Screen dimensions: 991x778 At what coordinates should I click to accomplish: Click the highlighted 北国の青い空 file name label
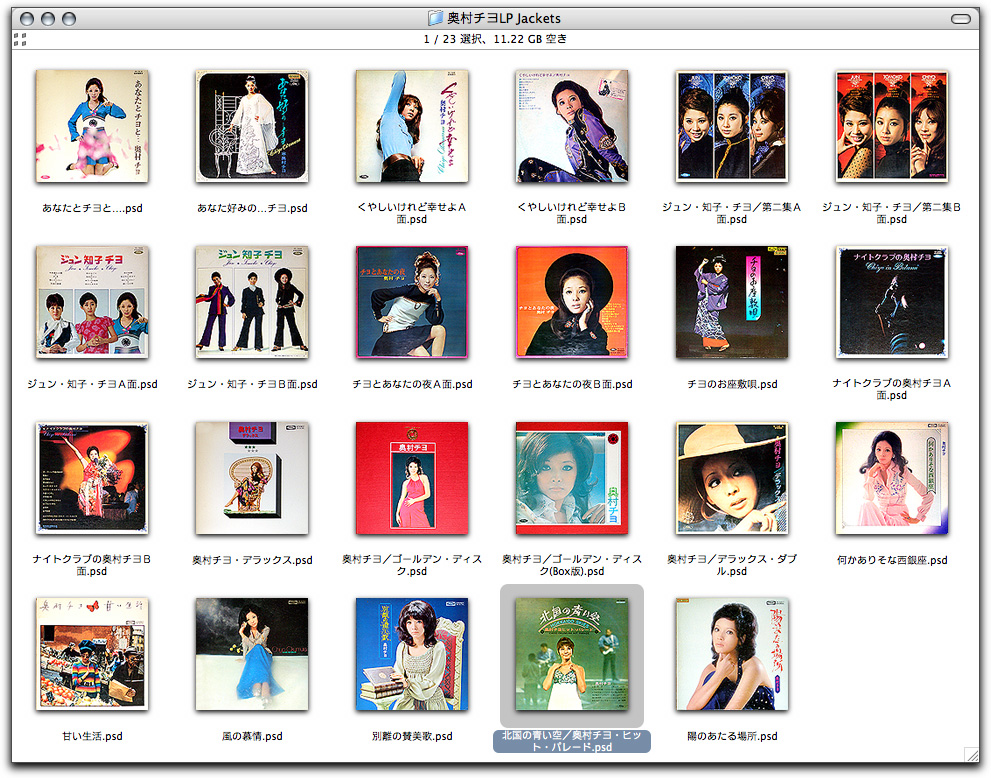point(572,741)
